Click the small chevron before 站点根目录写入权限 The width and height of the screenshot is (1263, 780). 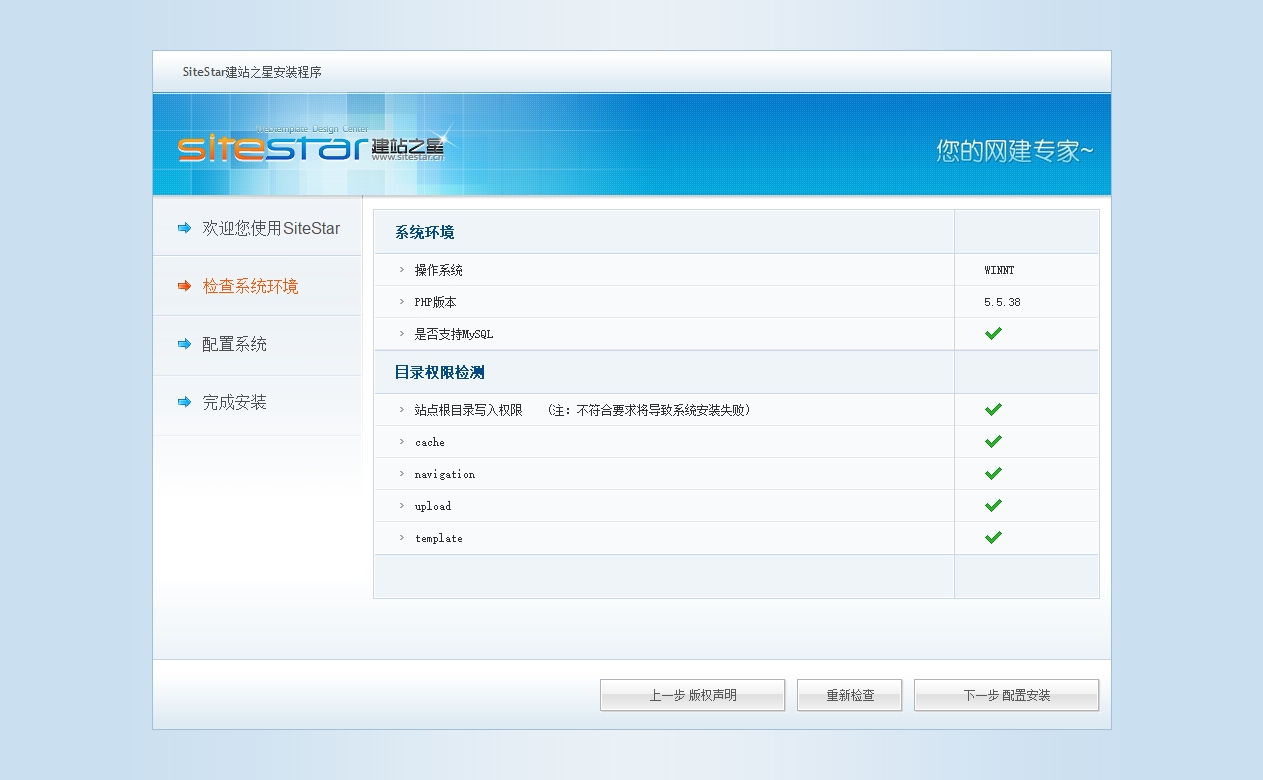coord(402,410)
